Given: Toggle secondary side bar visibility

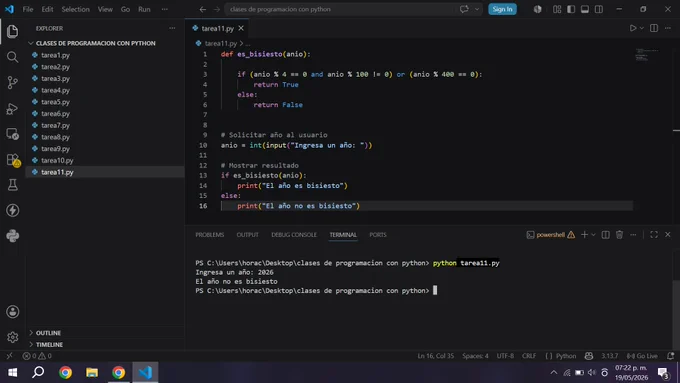Looking at the screenshot, I should [598, 9].
